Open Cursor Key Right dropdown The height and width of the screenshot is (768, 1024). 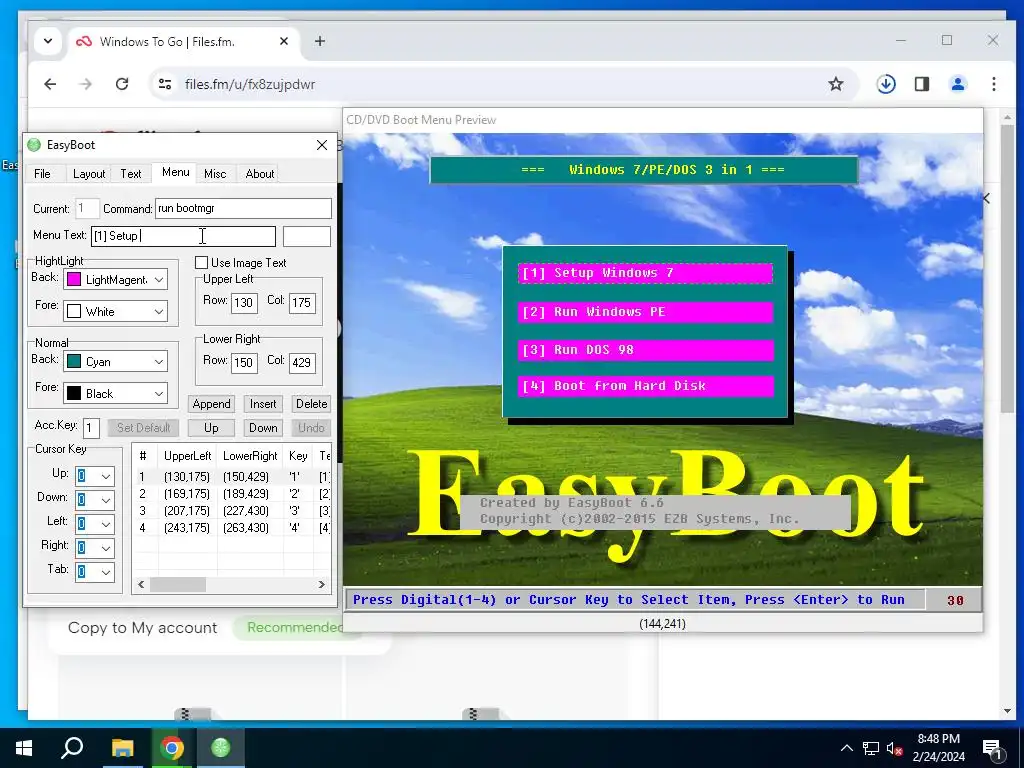click(106, 548)
